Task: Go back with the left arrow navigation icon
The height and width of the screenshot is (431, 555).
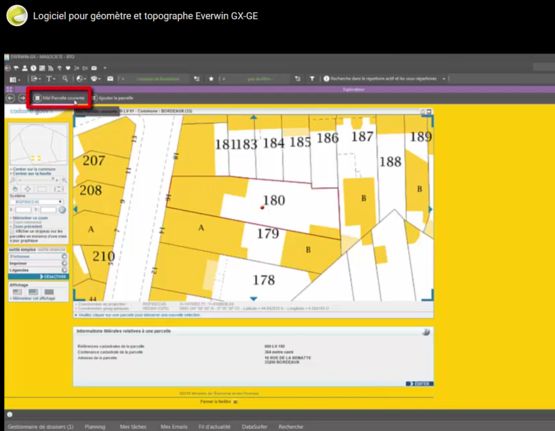Action: (x=11, y=98)
